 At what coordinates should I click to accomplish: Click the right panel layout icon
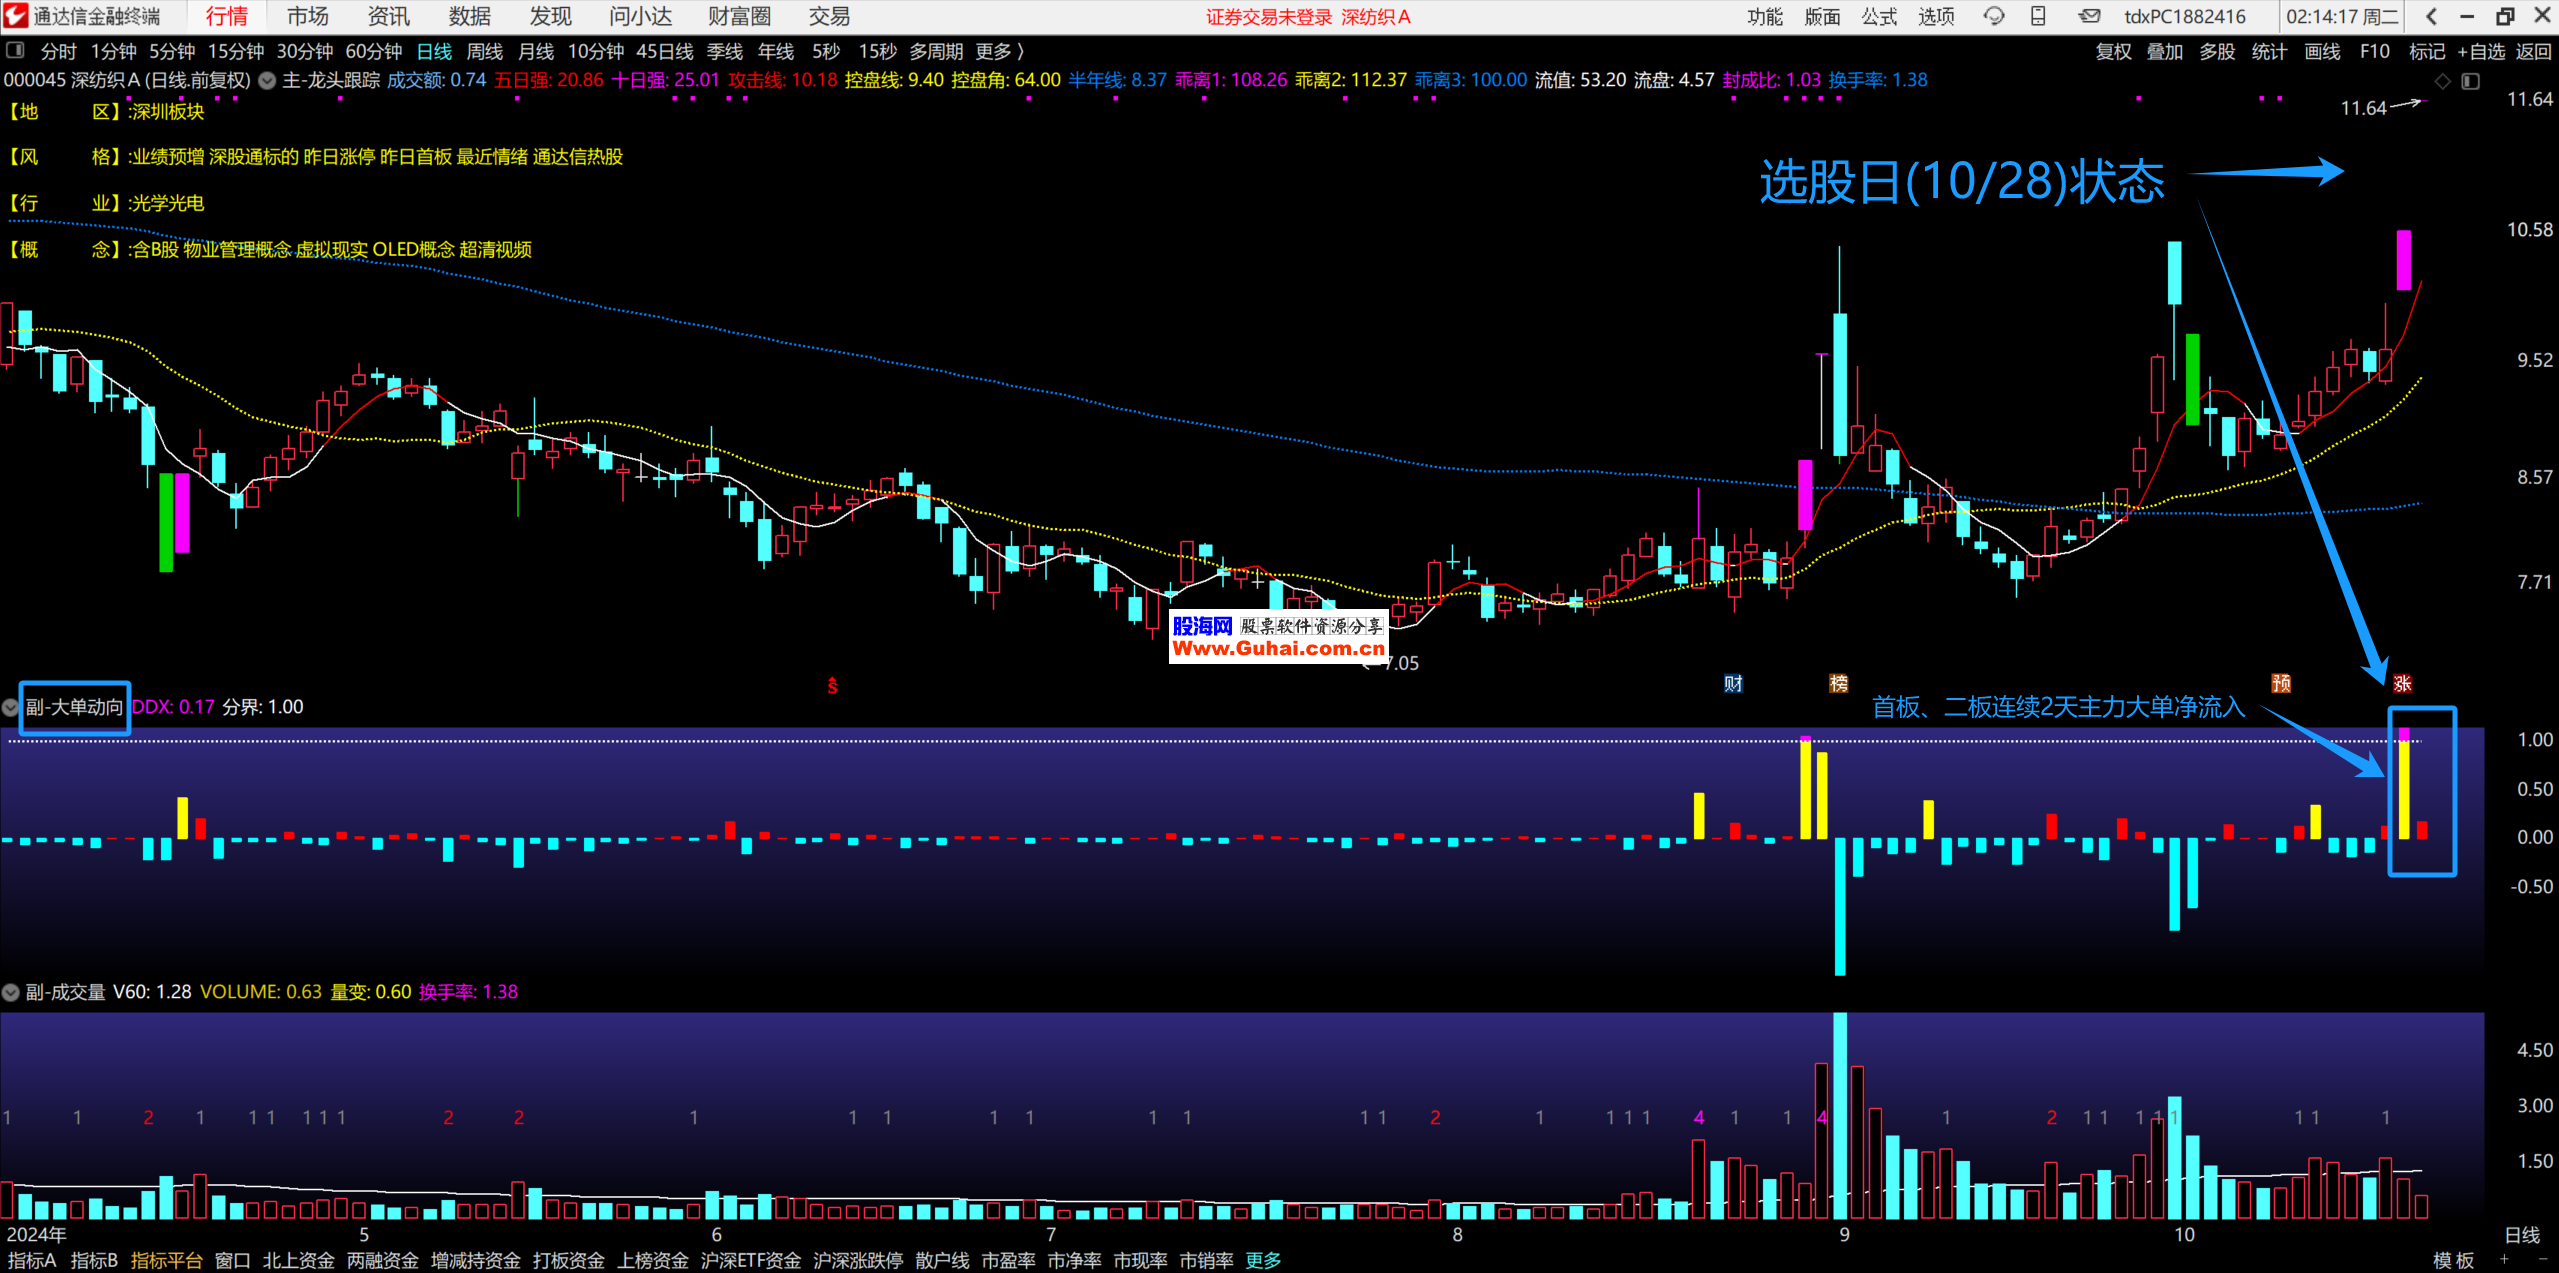(x=2470, y=81)
